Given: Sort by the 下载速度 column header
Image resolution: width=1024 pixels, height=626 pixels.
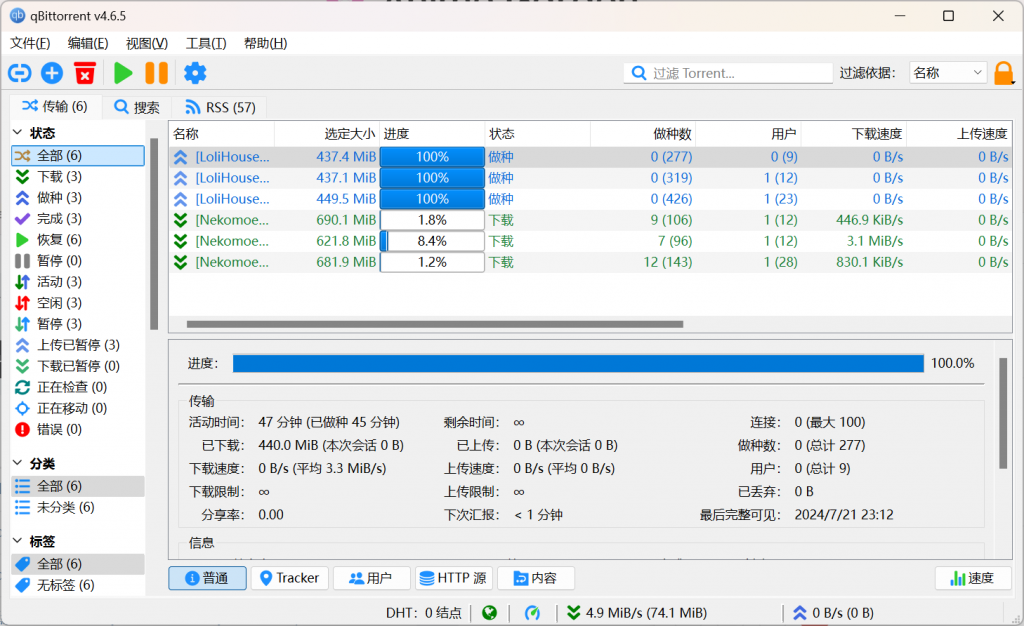Looking at the screenshot, I should click(854, 134).
